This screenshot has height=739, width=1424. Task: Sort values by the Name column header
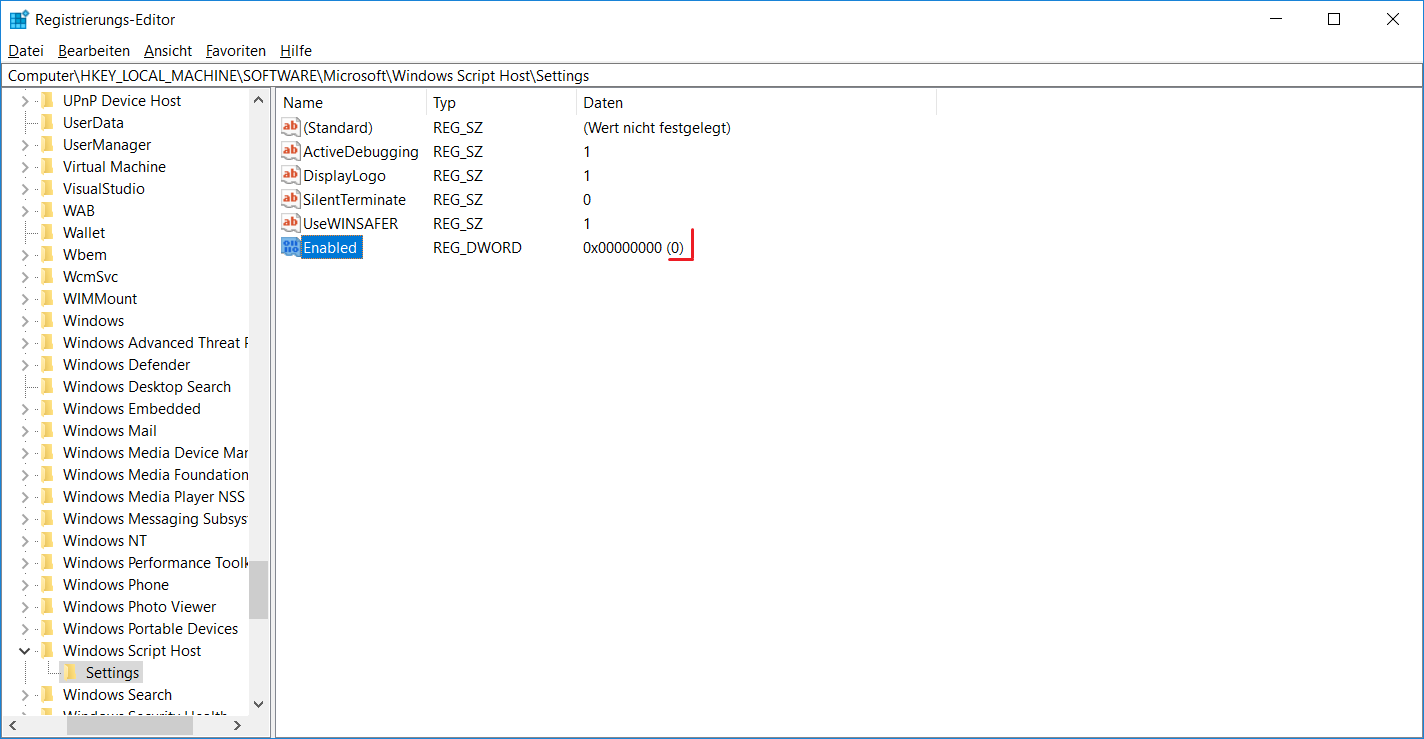351,102
